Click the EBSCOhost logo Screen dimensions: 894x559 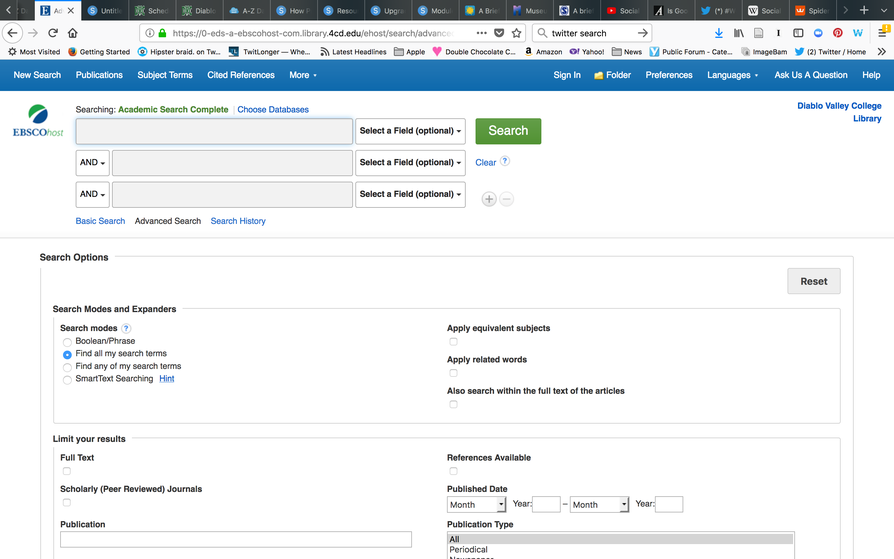pyautogui.click(x=38, y=121)
